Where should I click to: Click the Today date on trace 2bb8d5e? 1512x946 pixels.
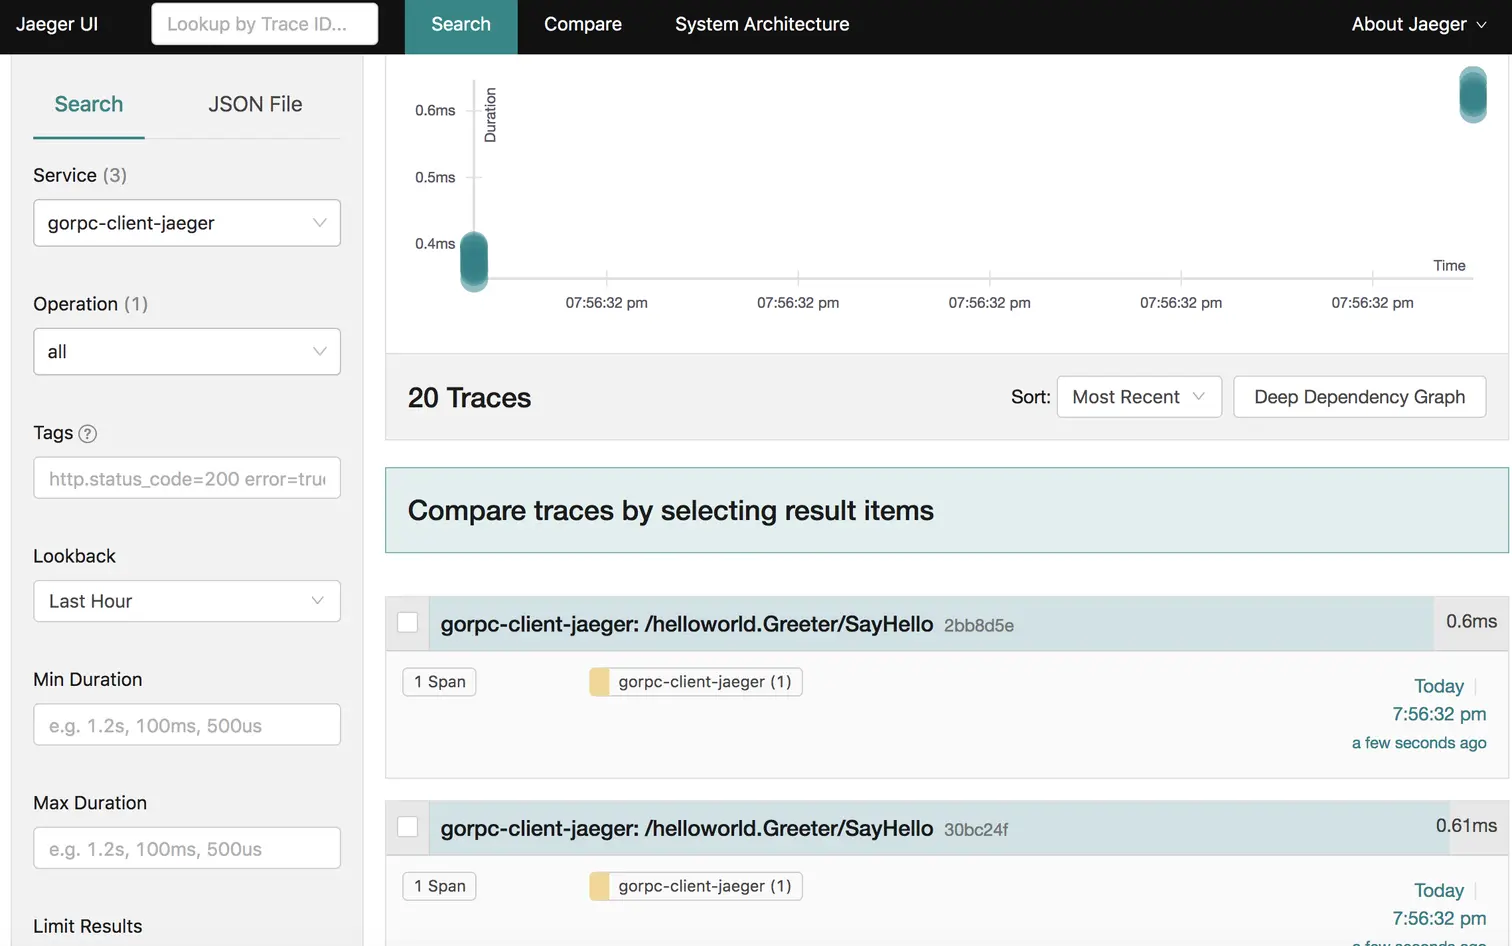[1439, 686]
